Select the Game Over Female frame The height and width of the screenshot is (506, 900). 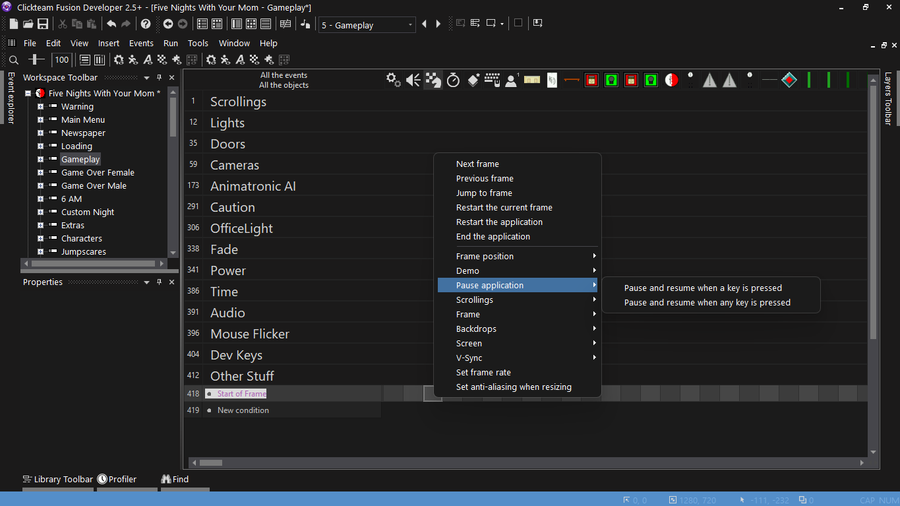point(98,173)
